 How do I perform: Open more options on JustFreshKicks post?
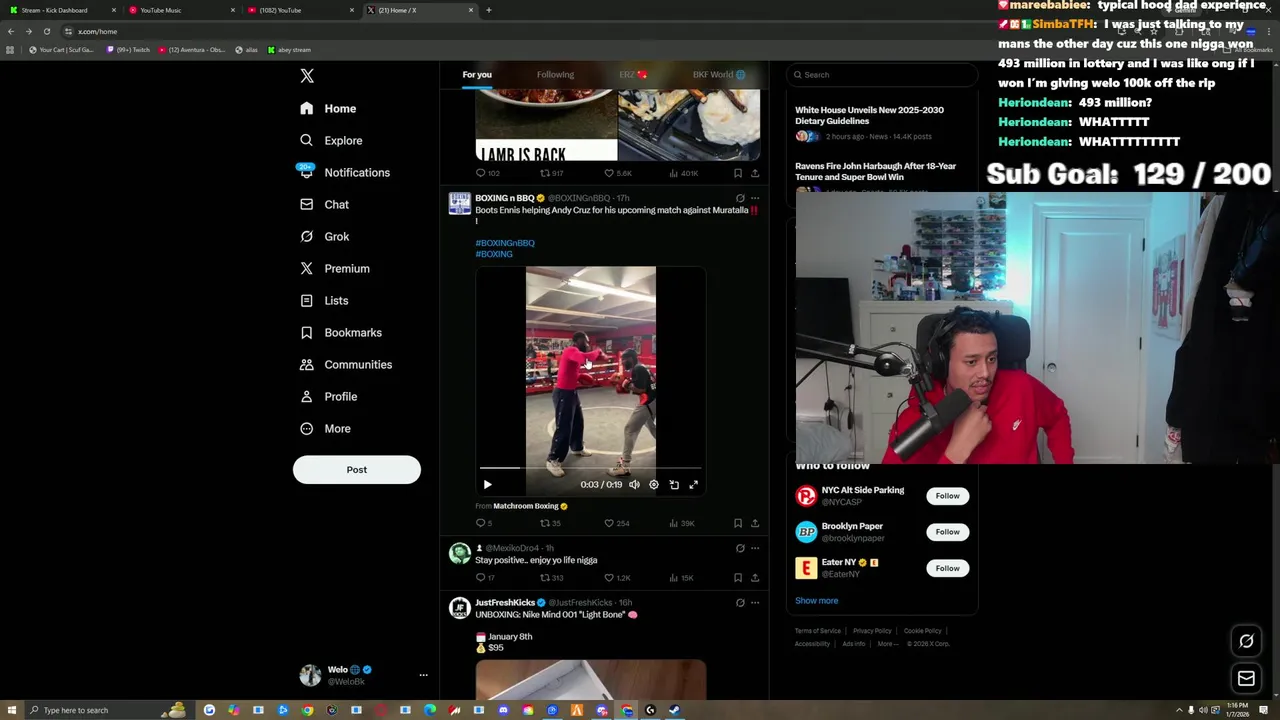[755, 603]
